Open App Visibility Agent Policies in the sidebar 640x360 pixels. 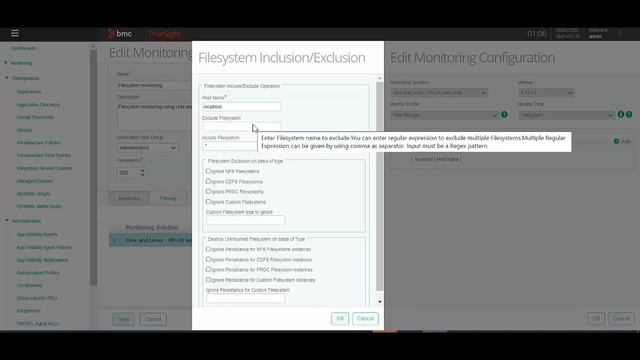[44, 247]
